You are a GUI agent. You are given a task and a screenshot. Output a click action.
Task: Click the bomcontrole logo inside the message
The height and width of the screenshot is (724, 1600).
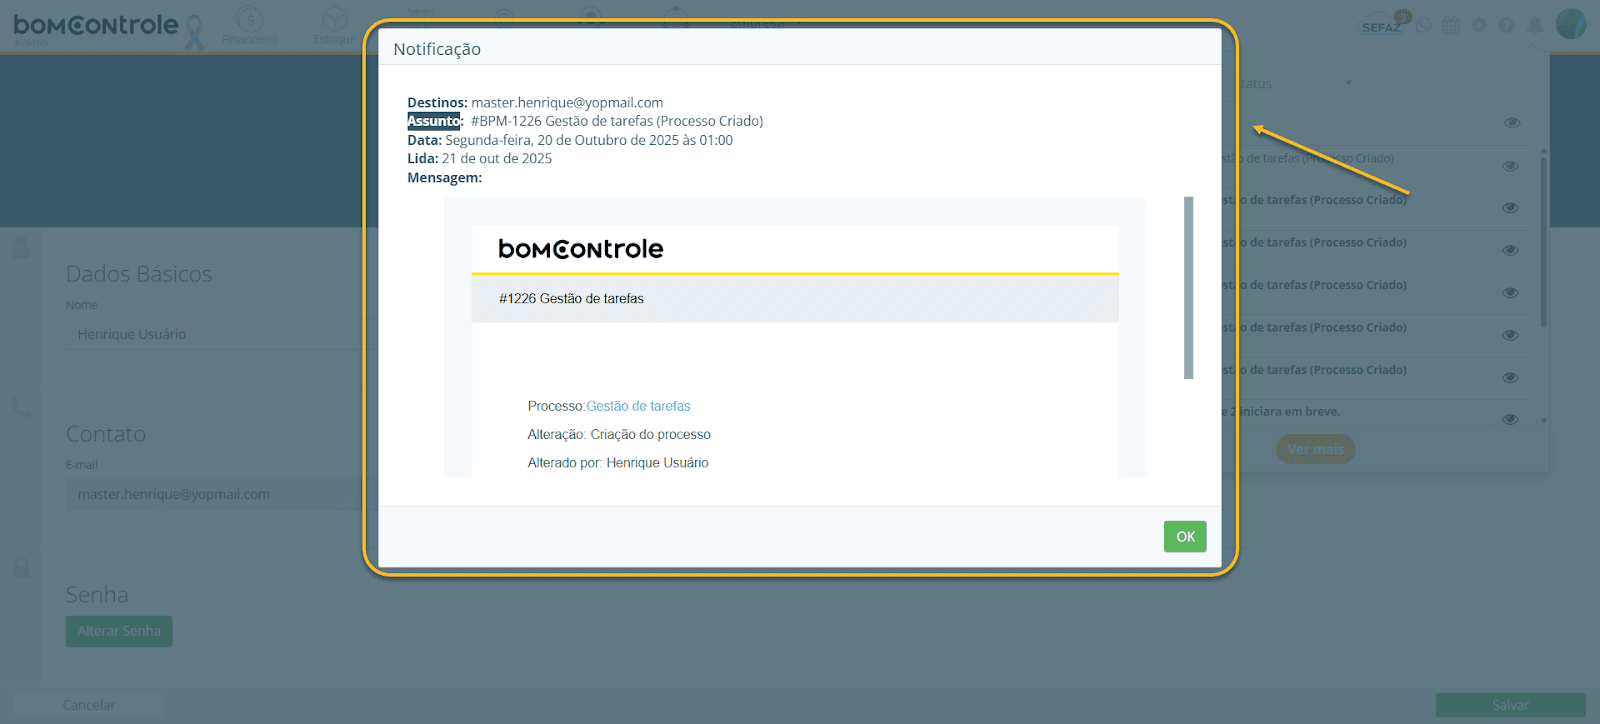(581, 249)
